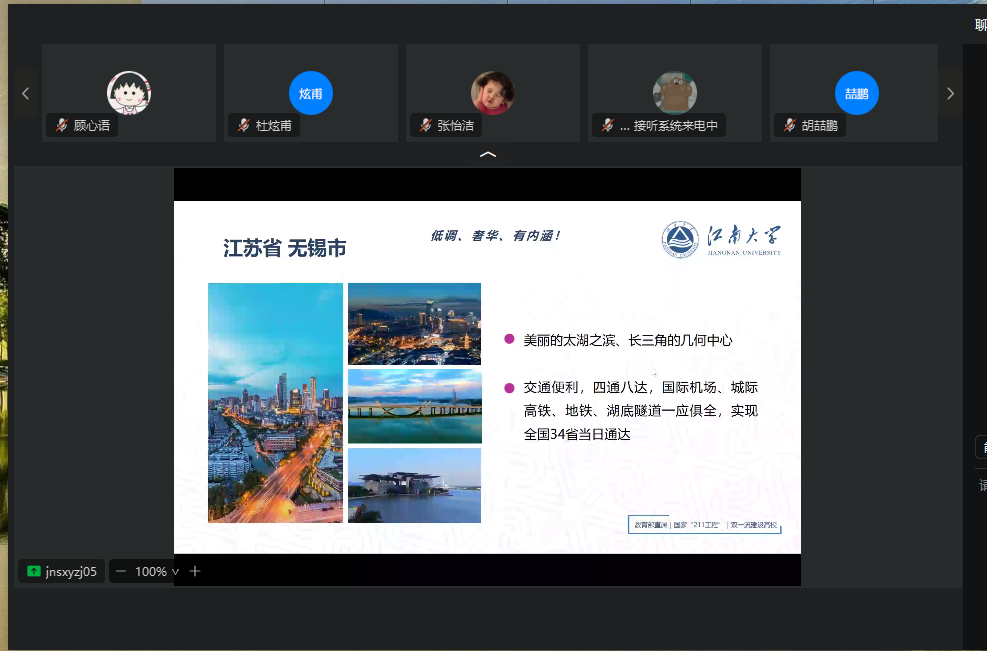Select 胡喆鹏's blue avatar
Screen dimensions: 987x651
[x=856, y=93]
